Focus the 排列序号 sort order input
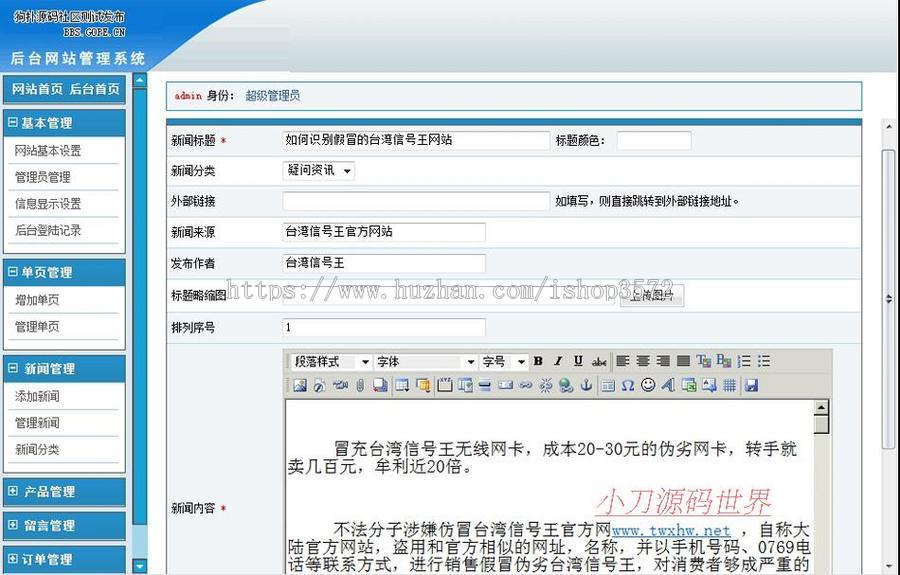The height and width of the screenshot is (575, 900). coord(384,328)
